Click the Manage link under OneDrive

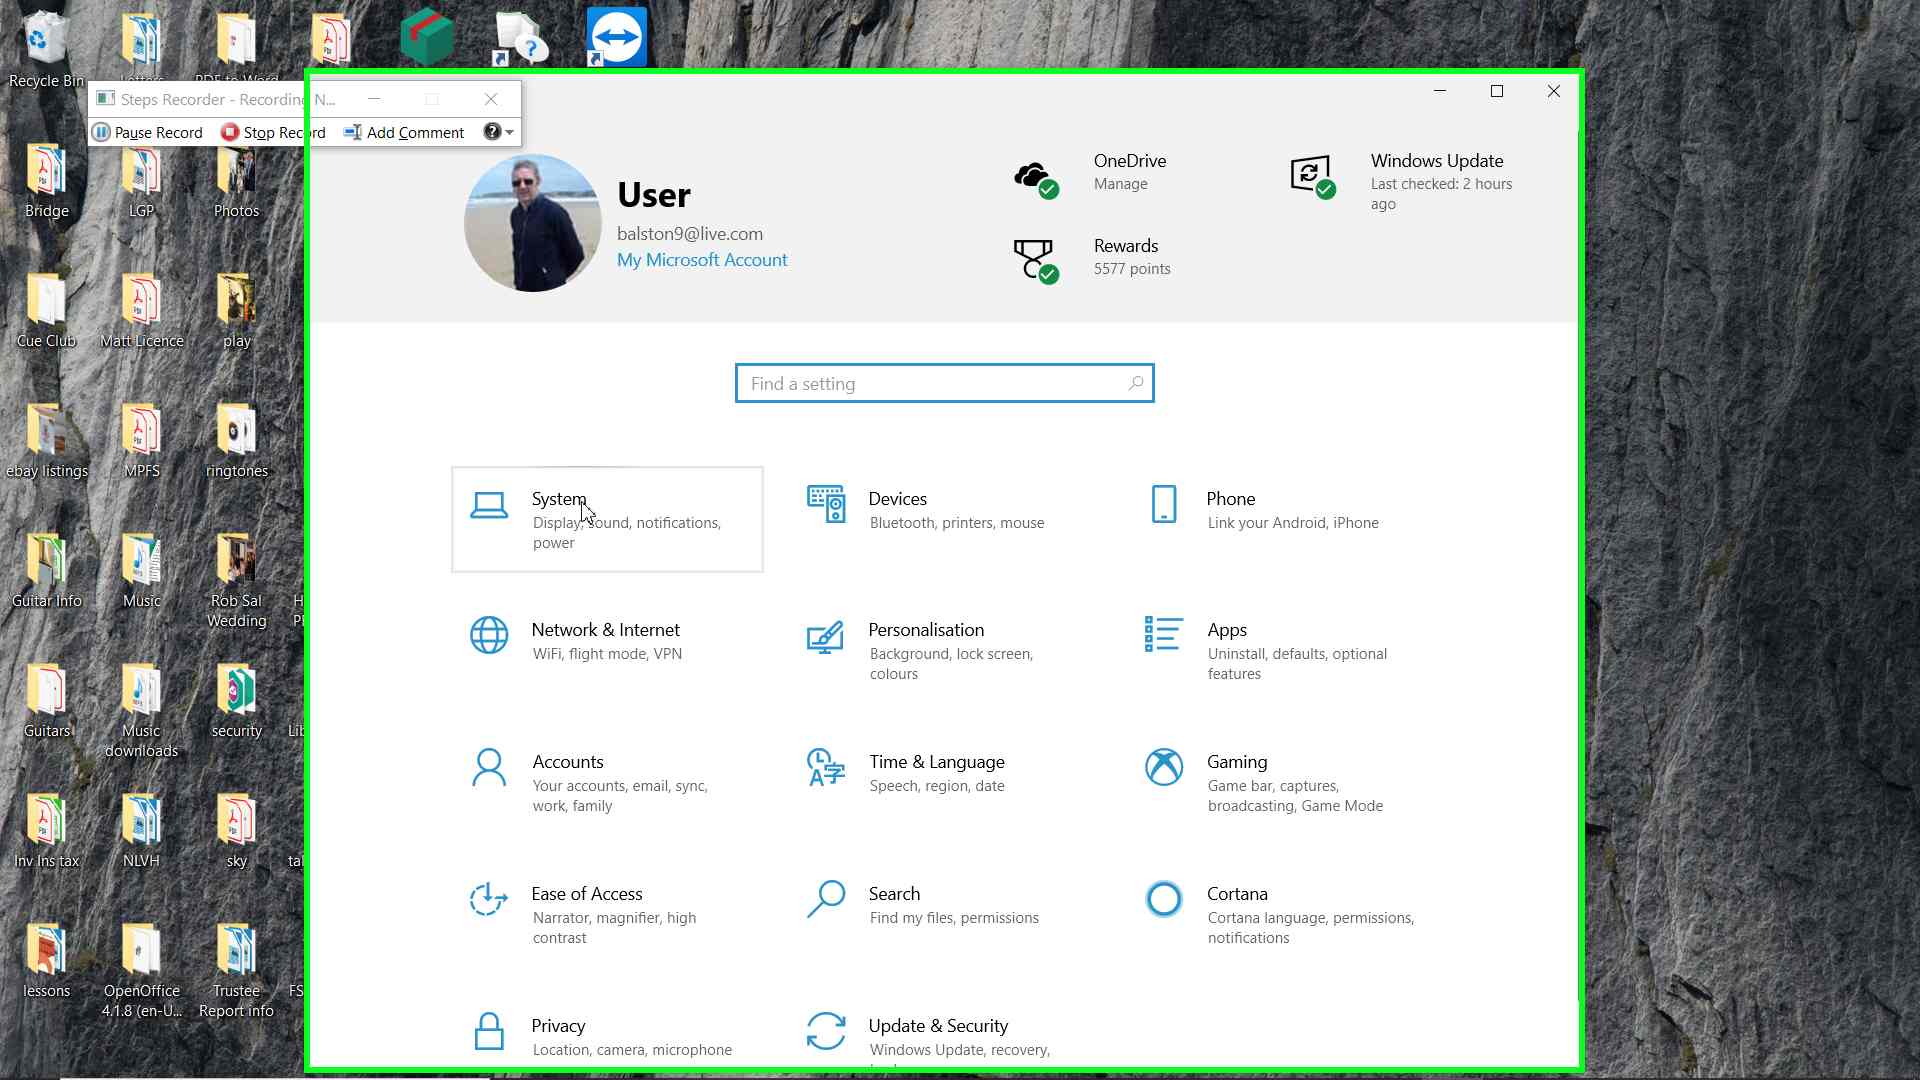[x=1120, y=184]
